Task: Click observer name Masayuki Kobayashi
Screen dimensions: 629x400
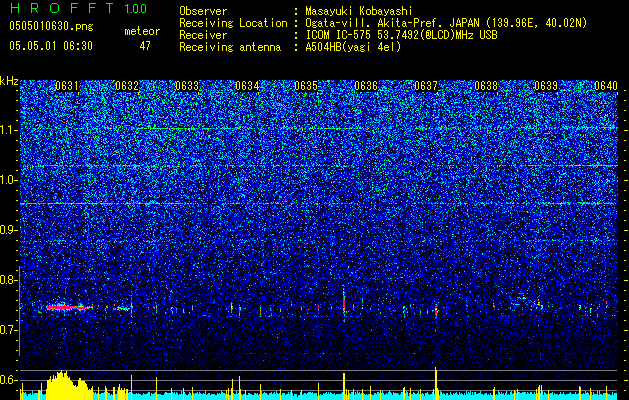Action: click(359, 11)
